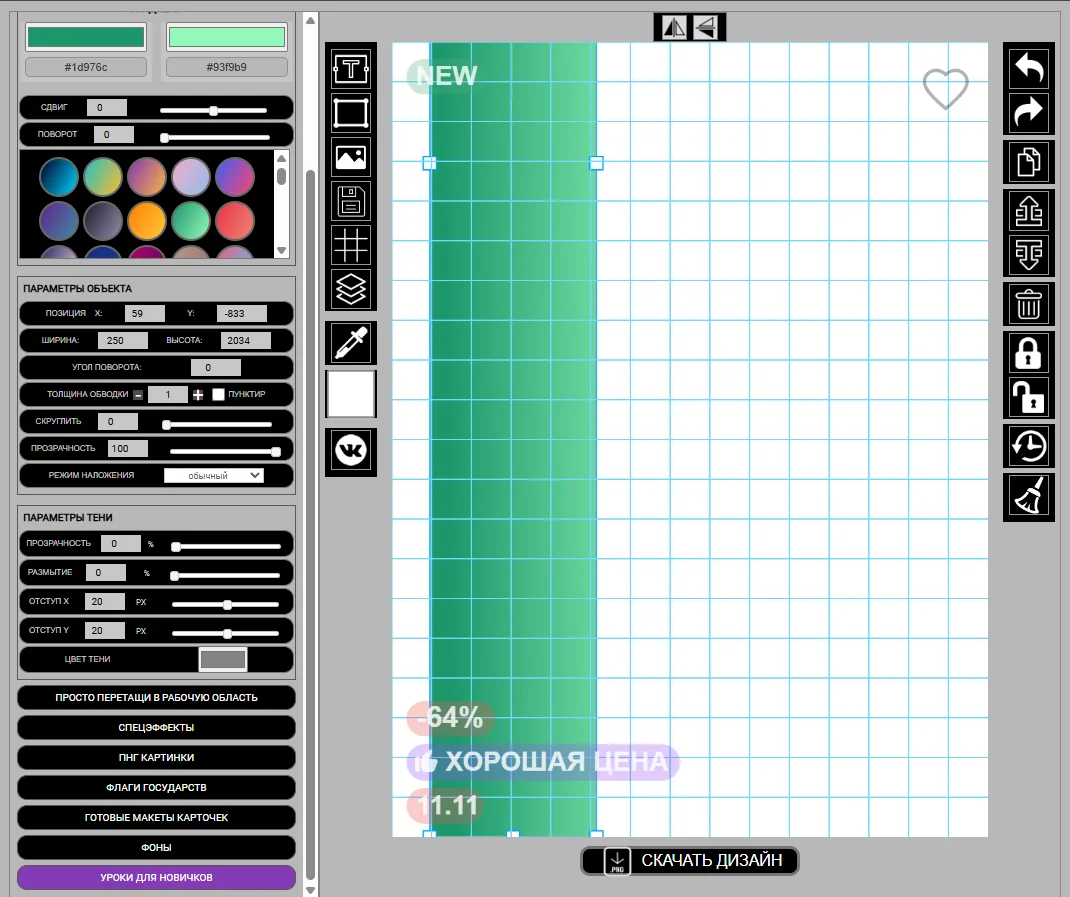This screenshot has height=897, width=1070.
Task: Click the heart favorite icon on canvas
Action: (945, 89)
